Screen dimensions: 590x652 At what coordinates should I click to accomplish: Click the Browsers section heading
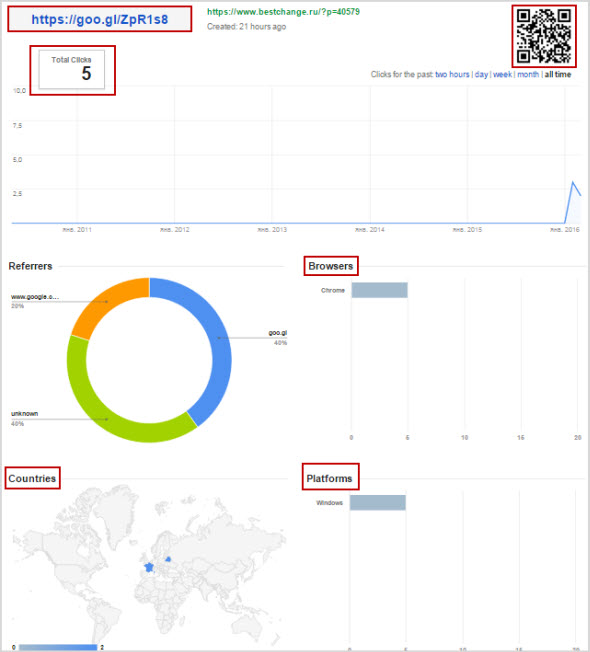pos(331,266)
